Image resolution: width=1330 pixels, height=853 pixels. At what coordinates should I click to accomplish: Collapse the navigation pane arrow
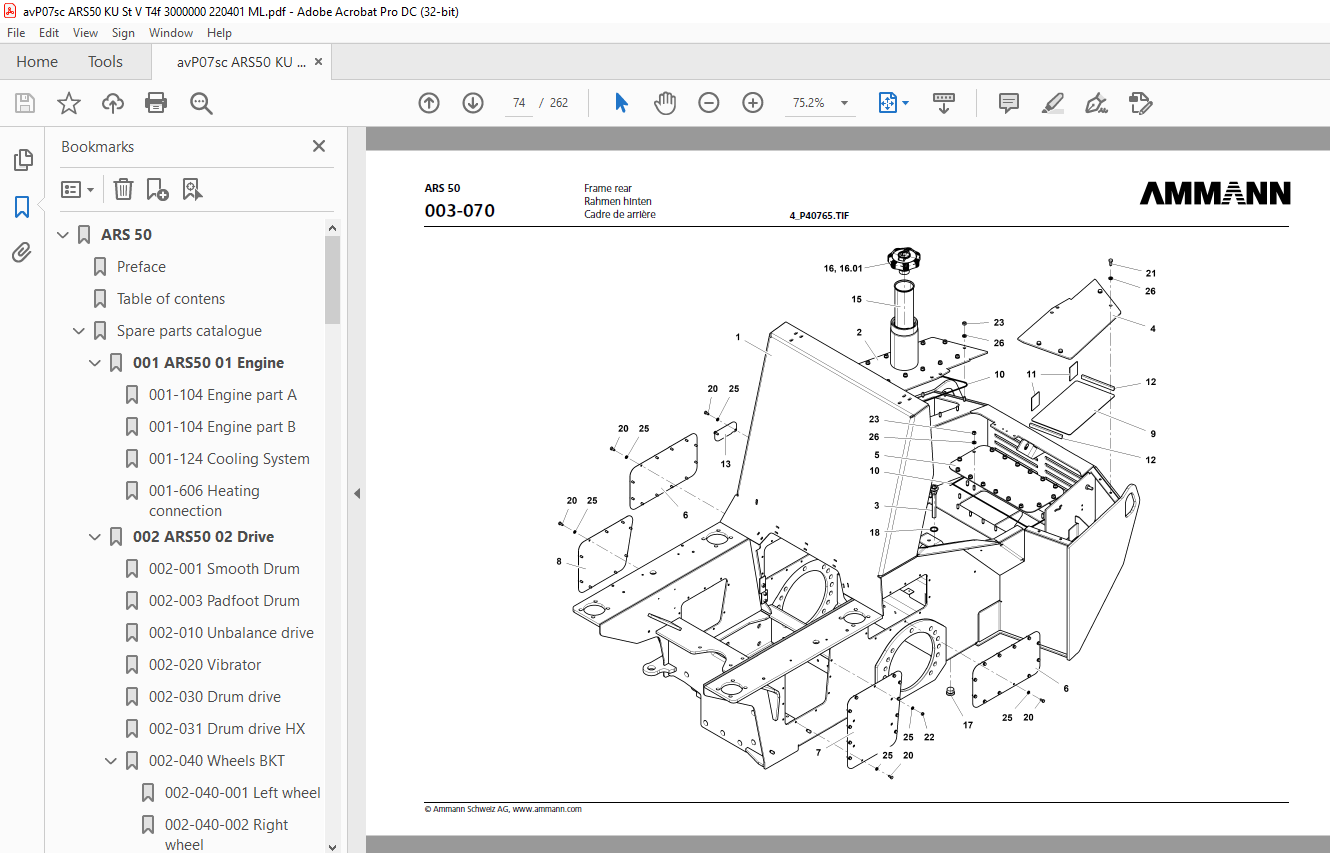[x=357, y=493]
